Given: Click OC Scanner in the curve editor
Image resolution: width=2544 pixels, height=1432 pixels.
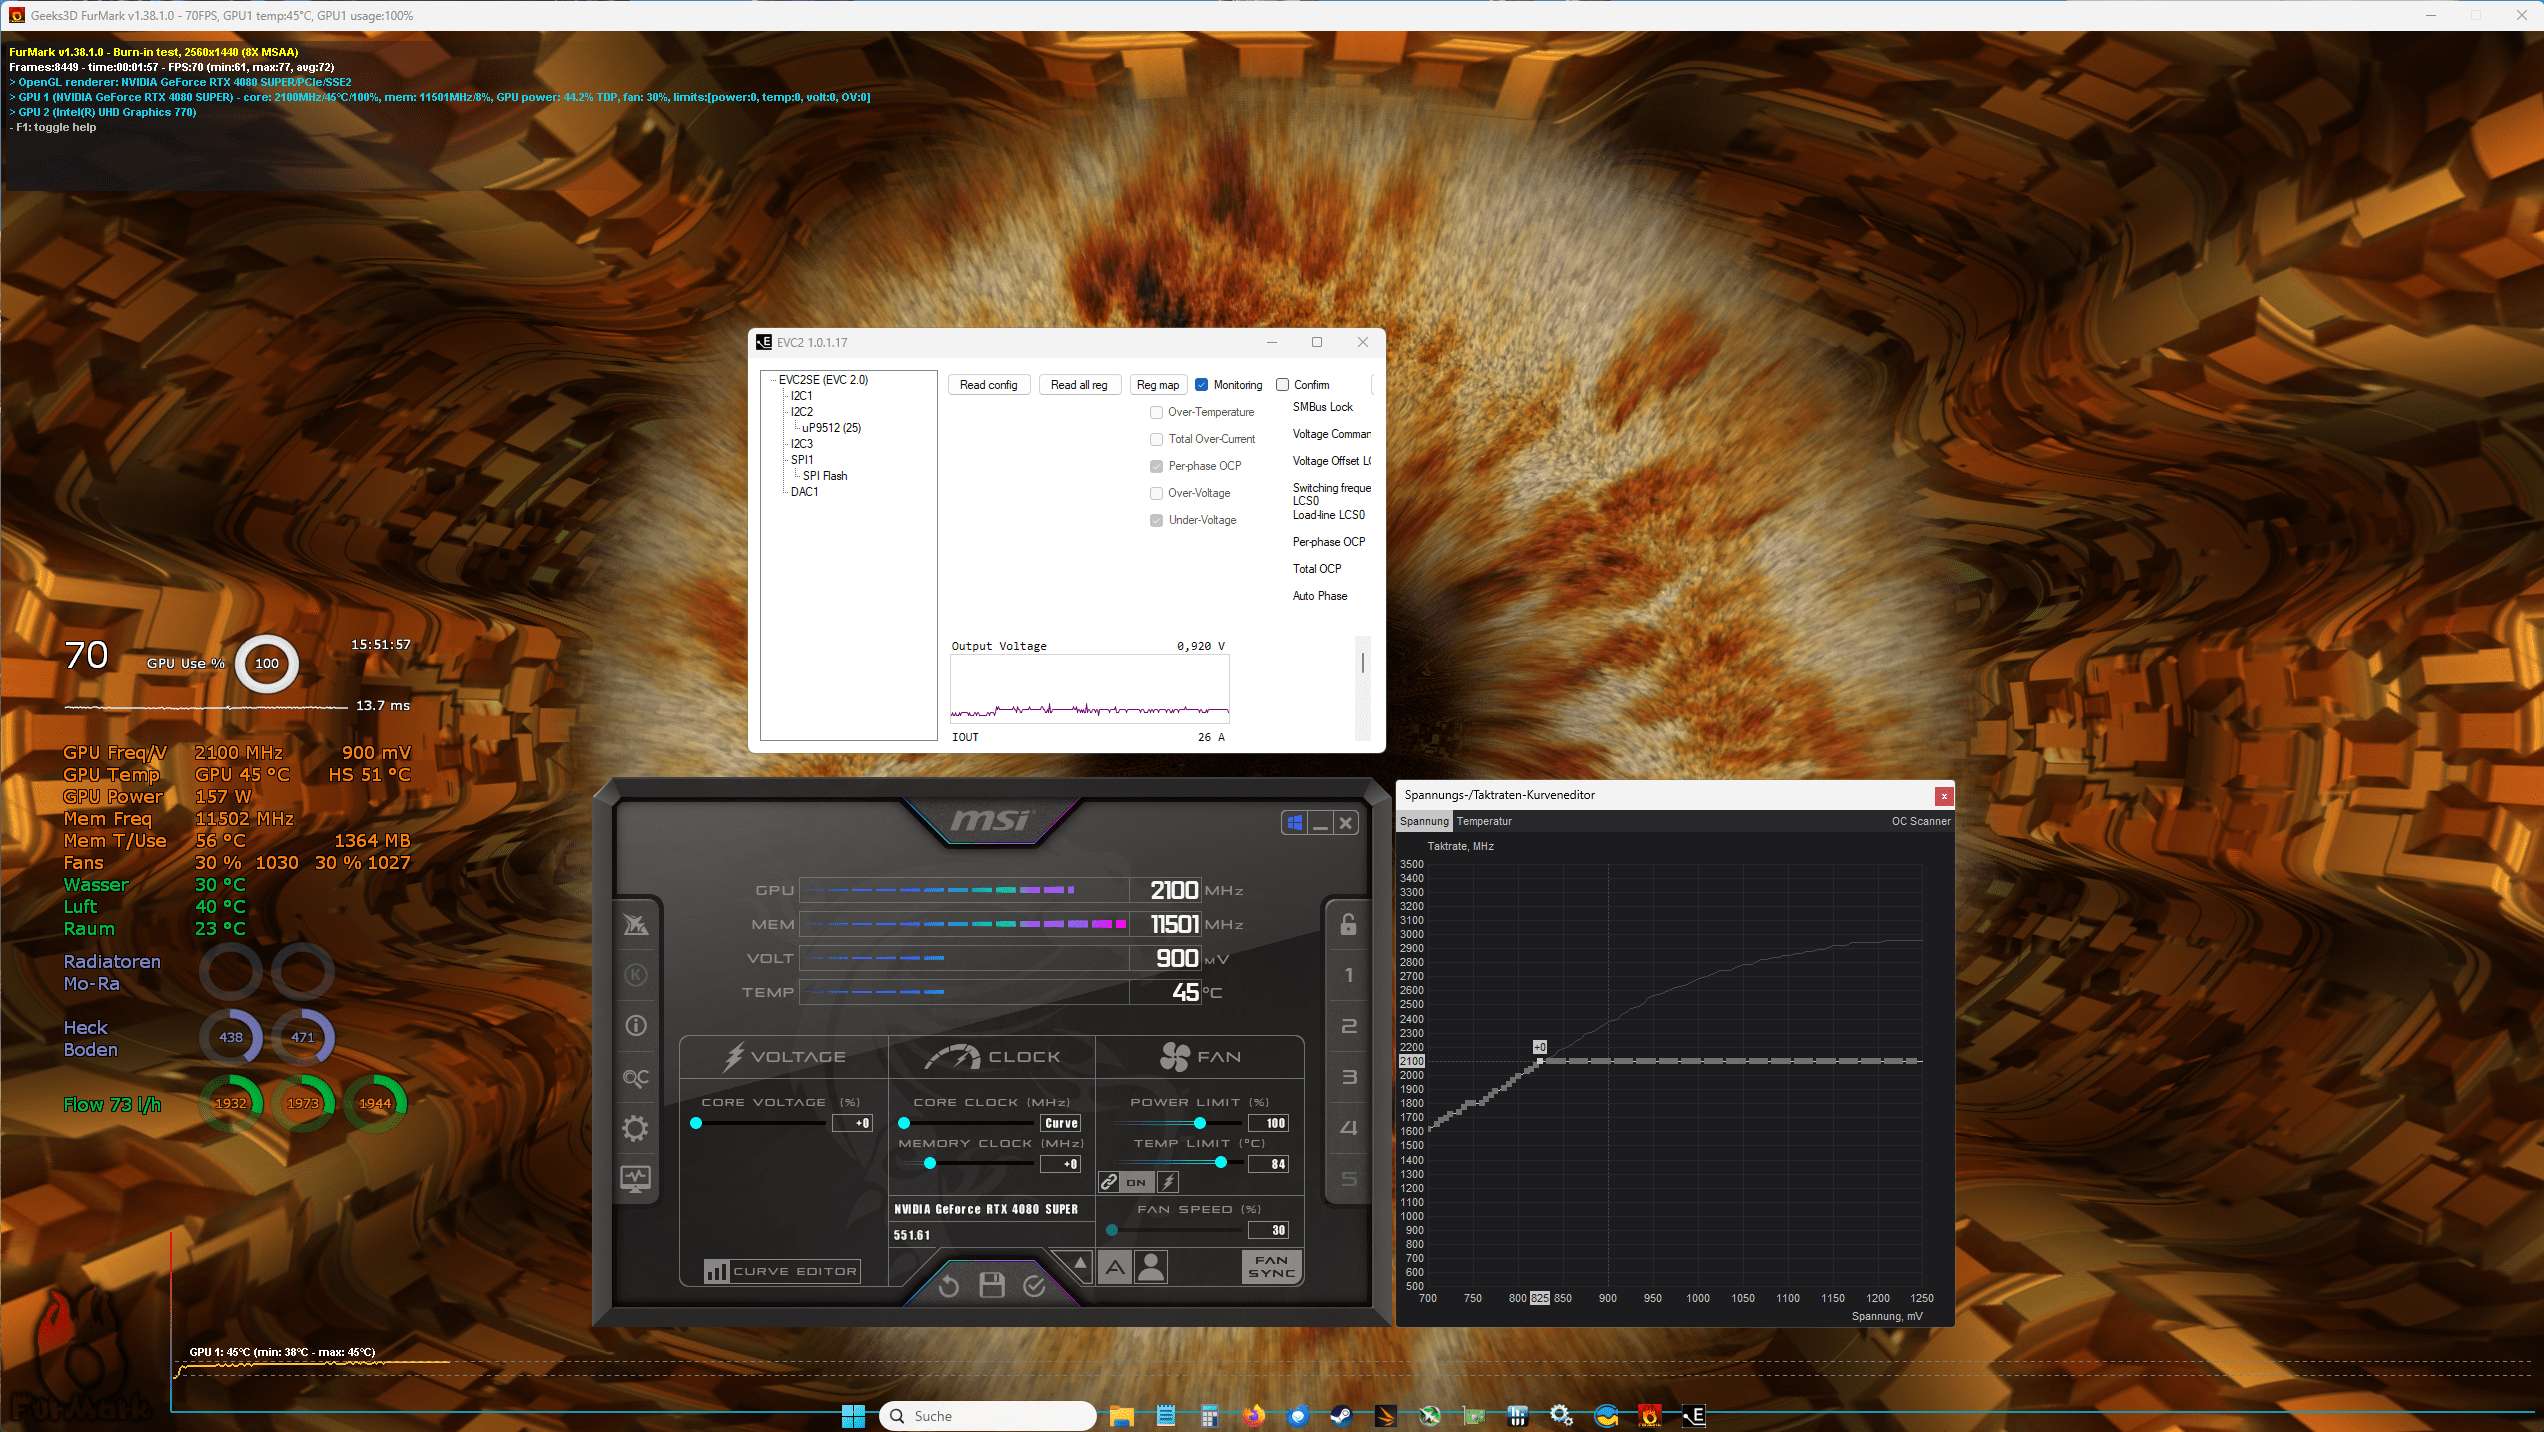Looking at the screenshot, I should tap(1921, 821).
